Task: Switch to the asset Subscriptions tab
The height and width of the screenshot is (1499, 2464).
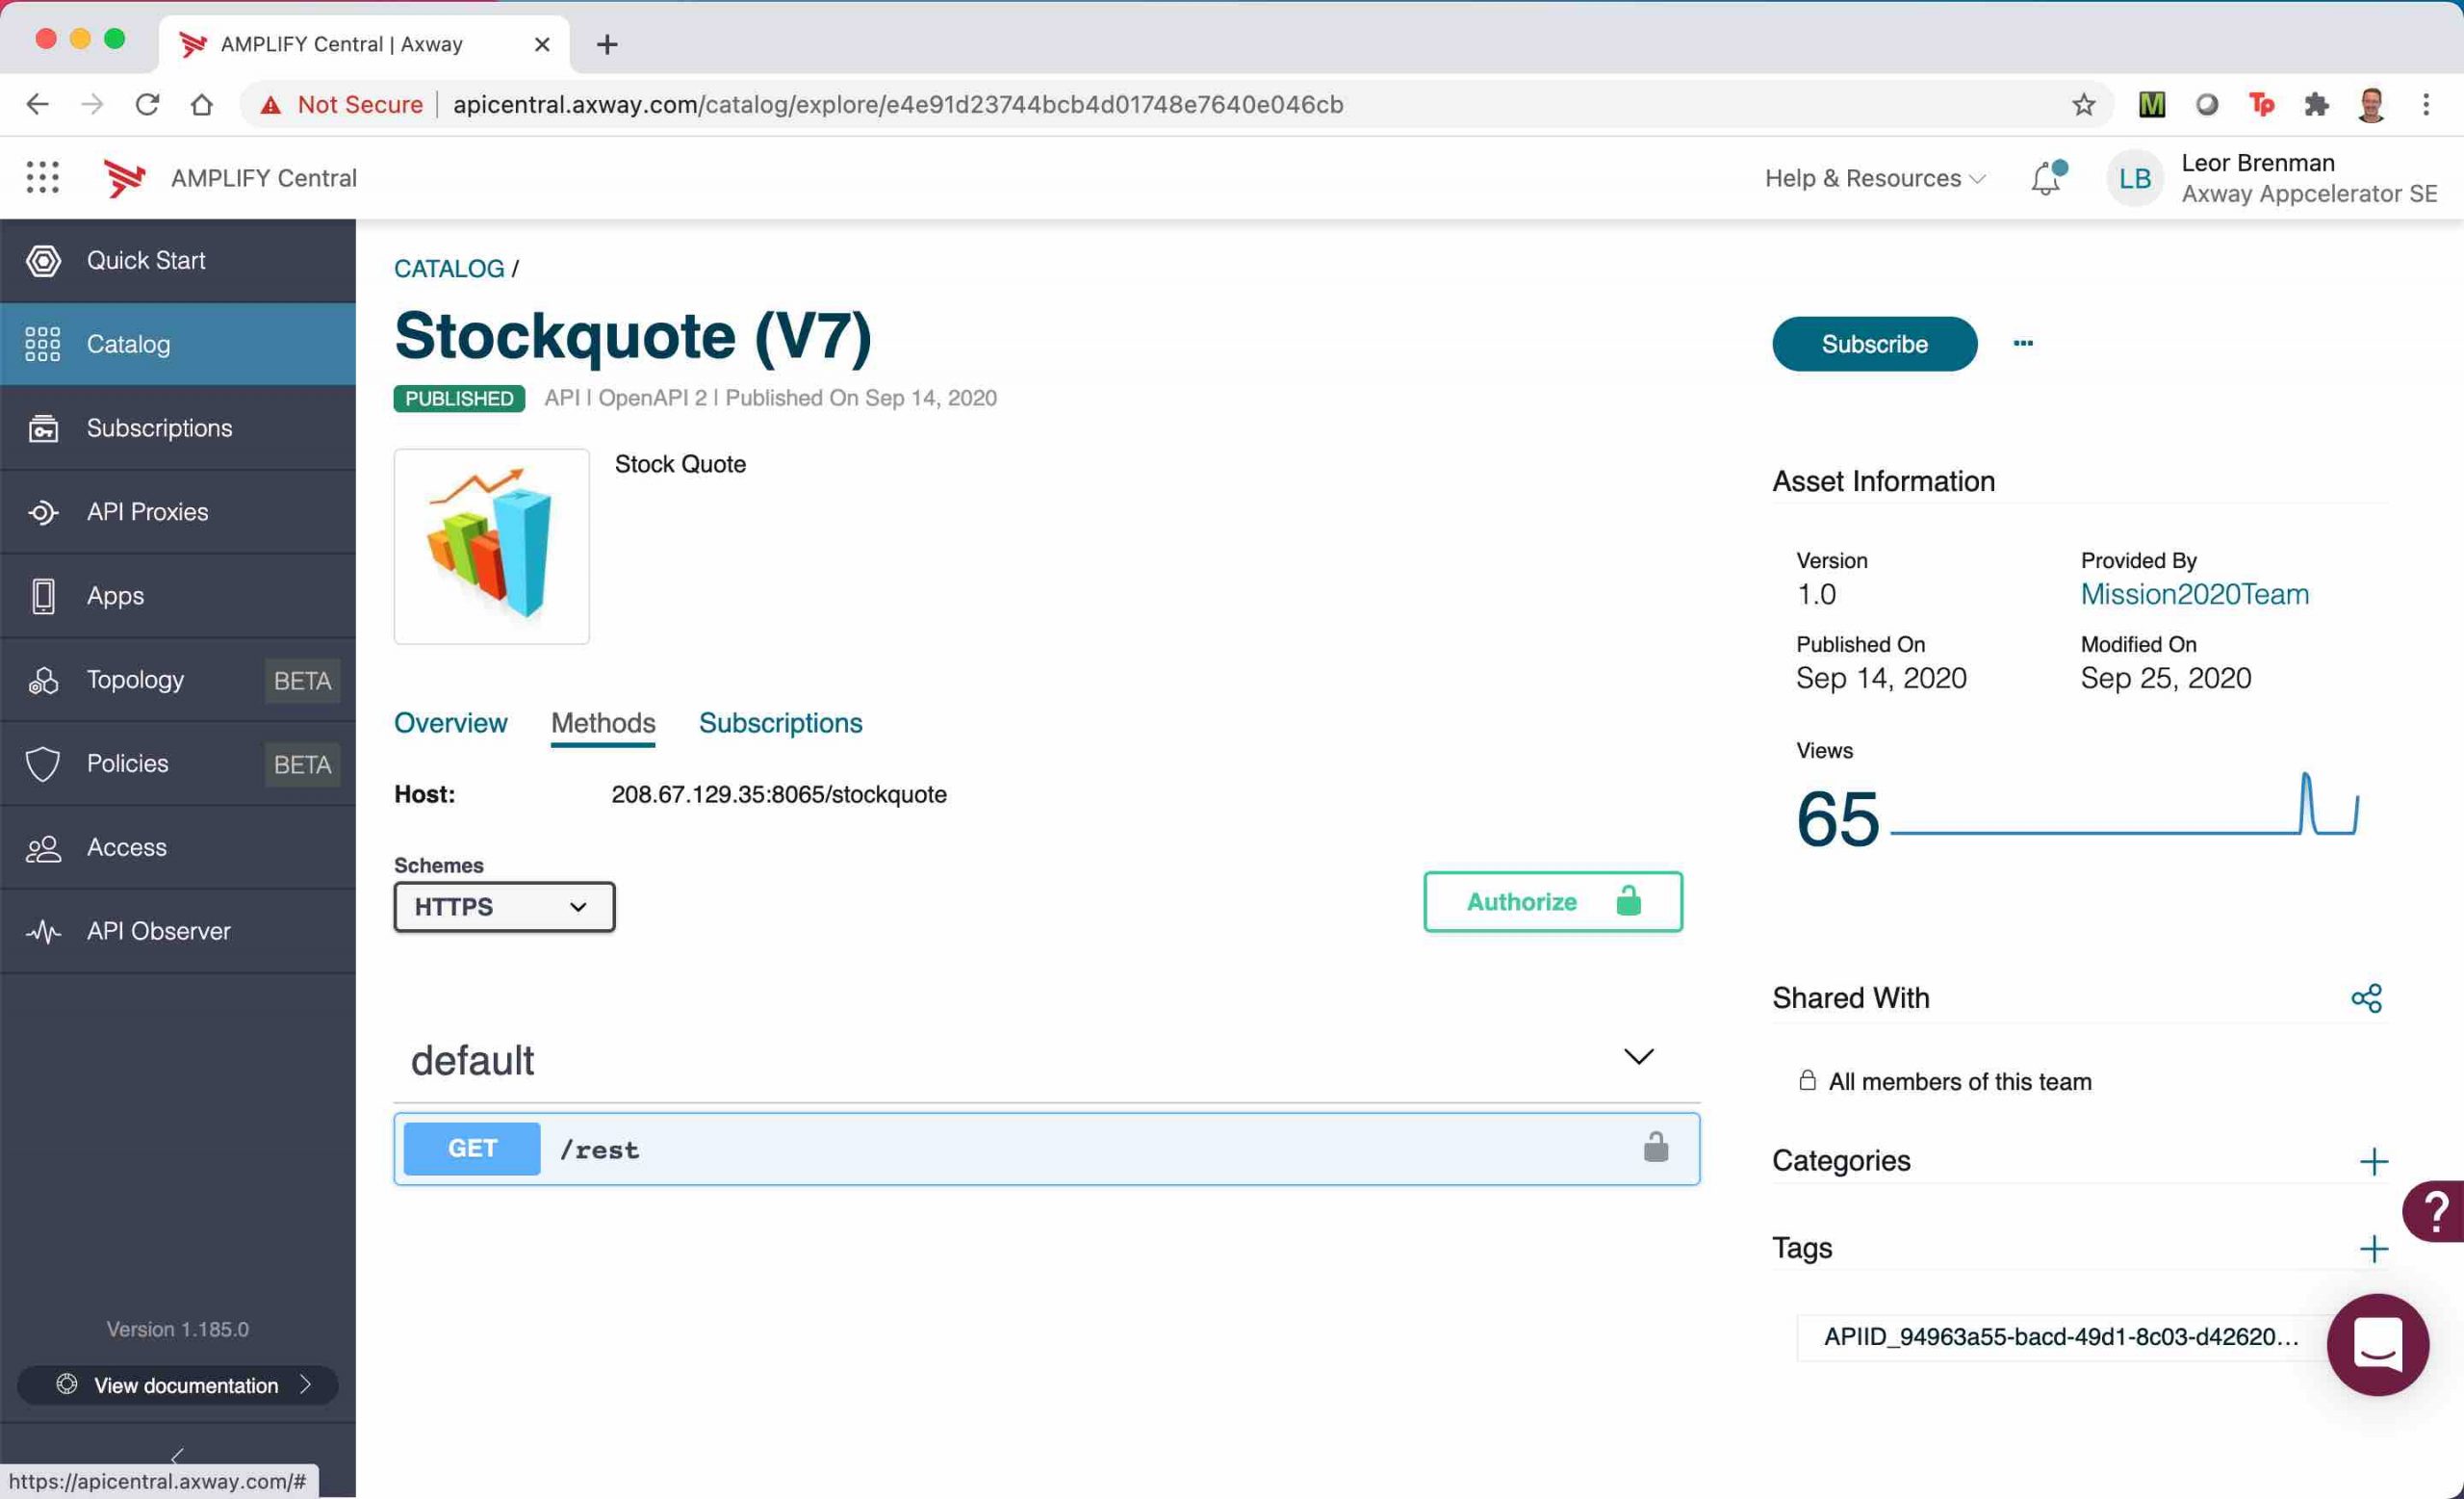Action: point(780,722)
